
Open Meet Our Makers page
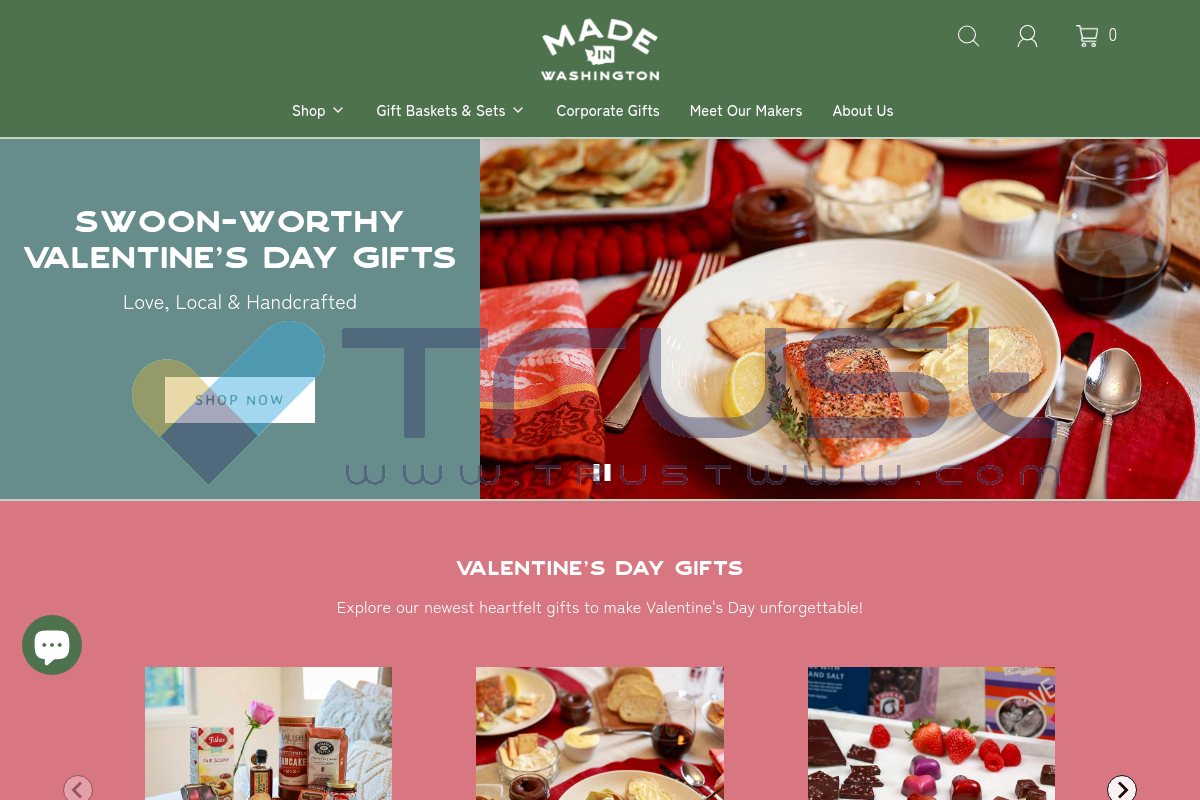tap(746, 111)
